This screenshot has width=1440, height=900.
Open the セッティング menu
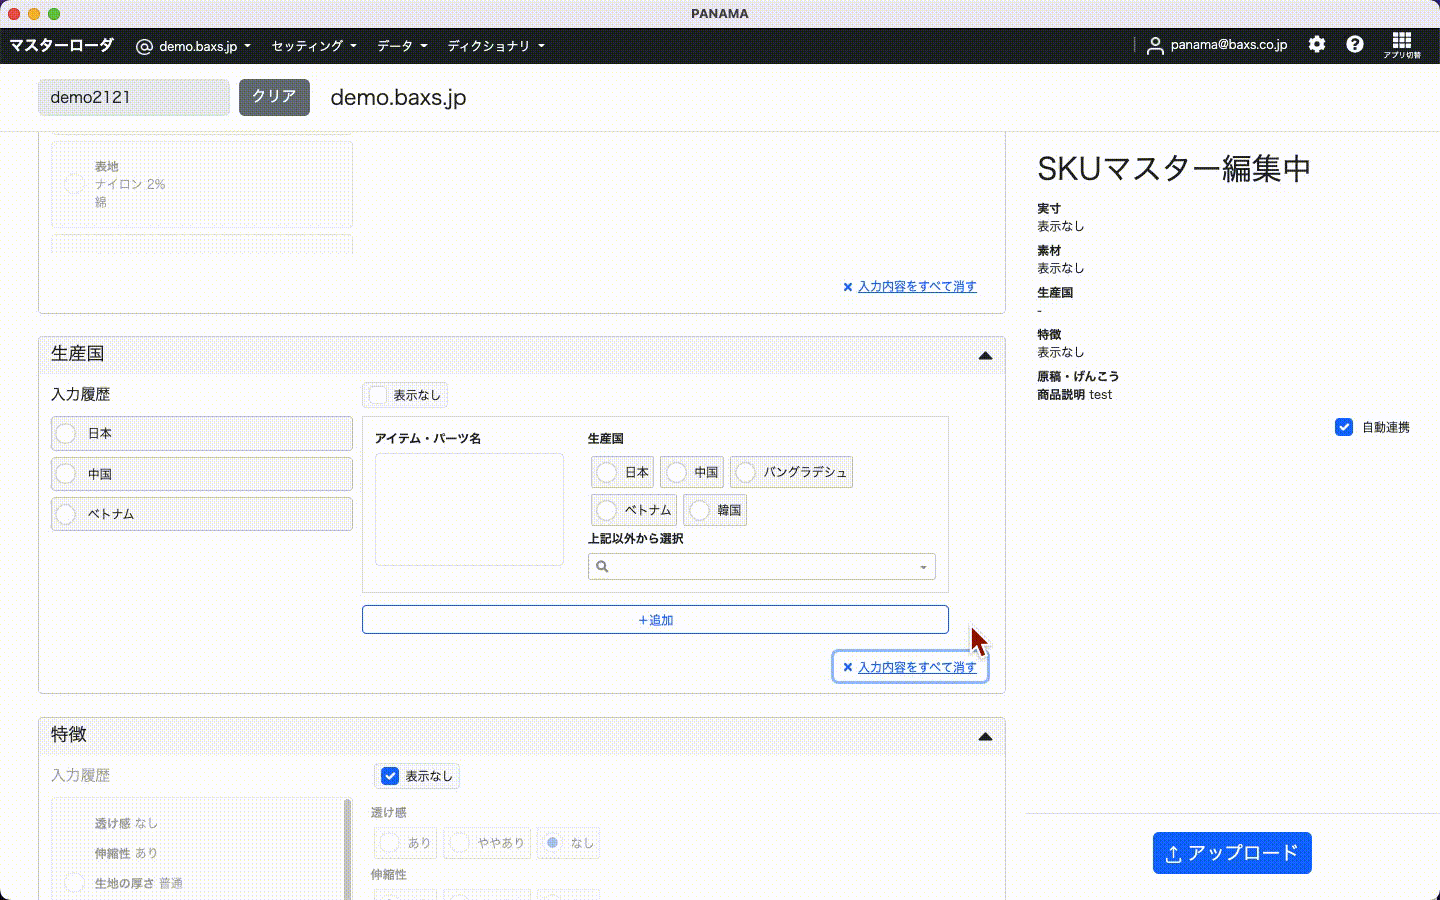click(313, 46)
